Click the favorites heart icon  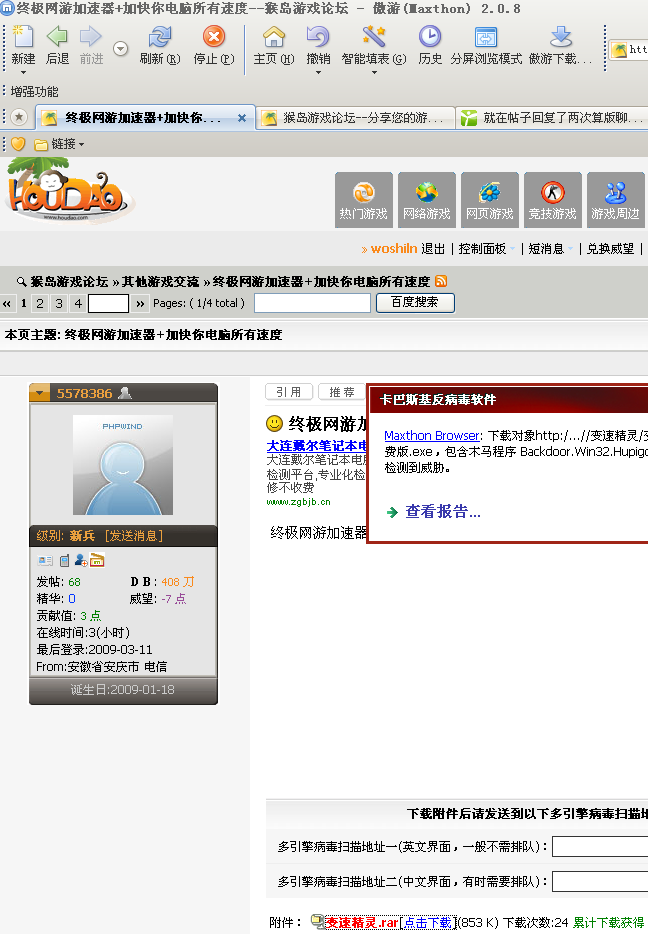tap(18, 144)
